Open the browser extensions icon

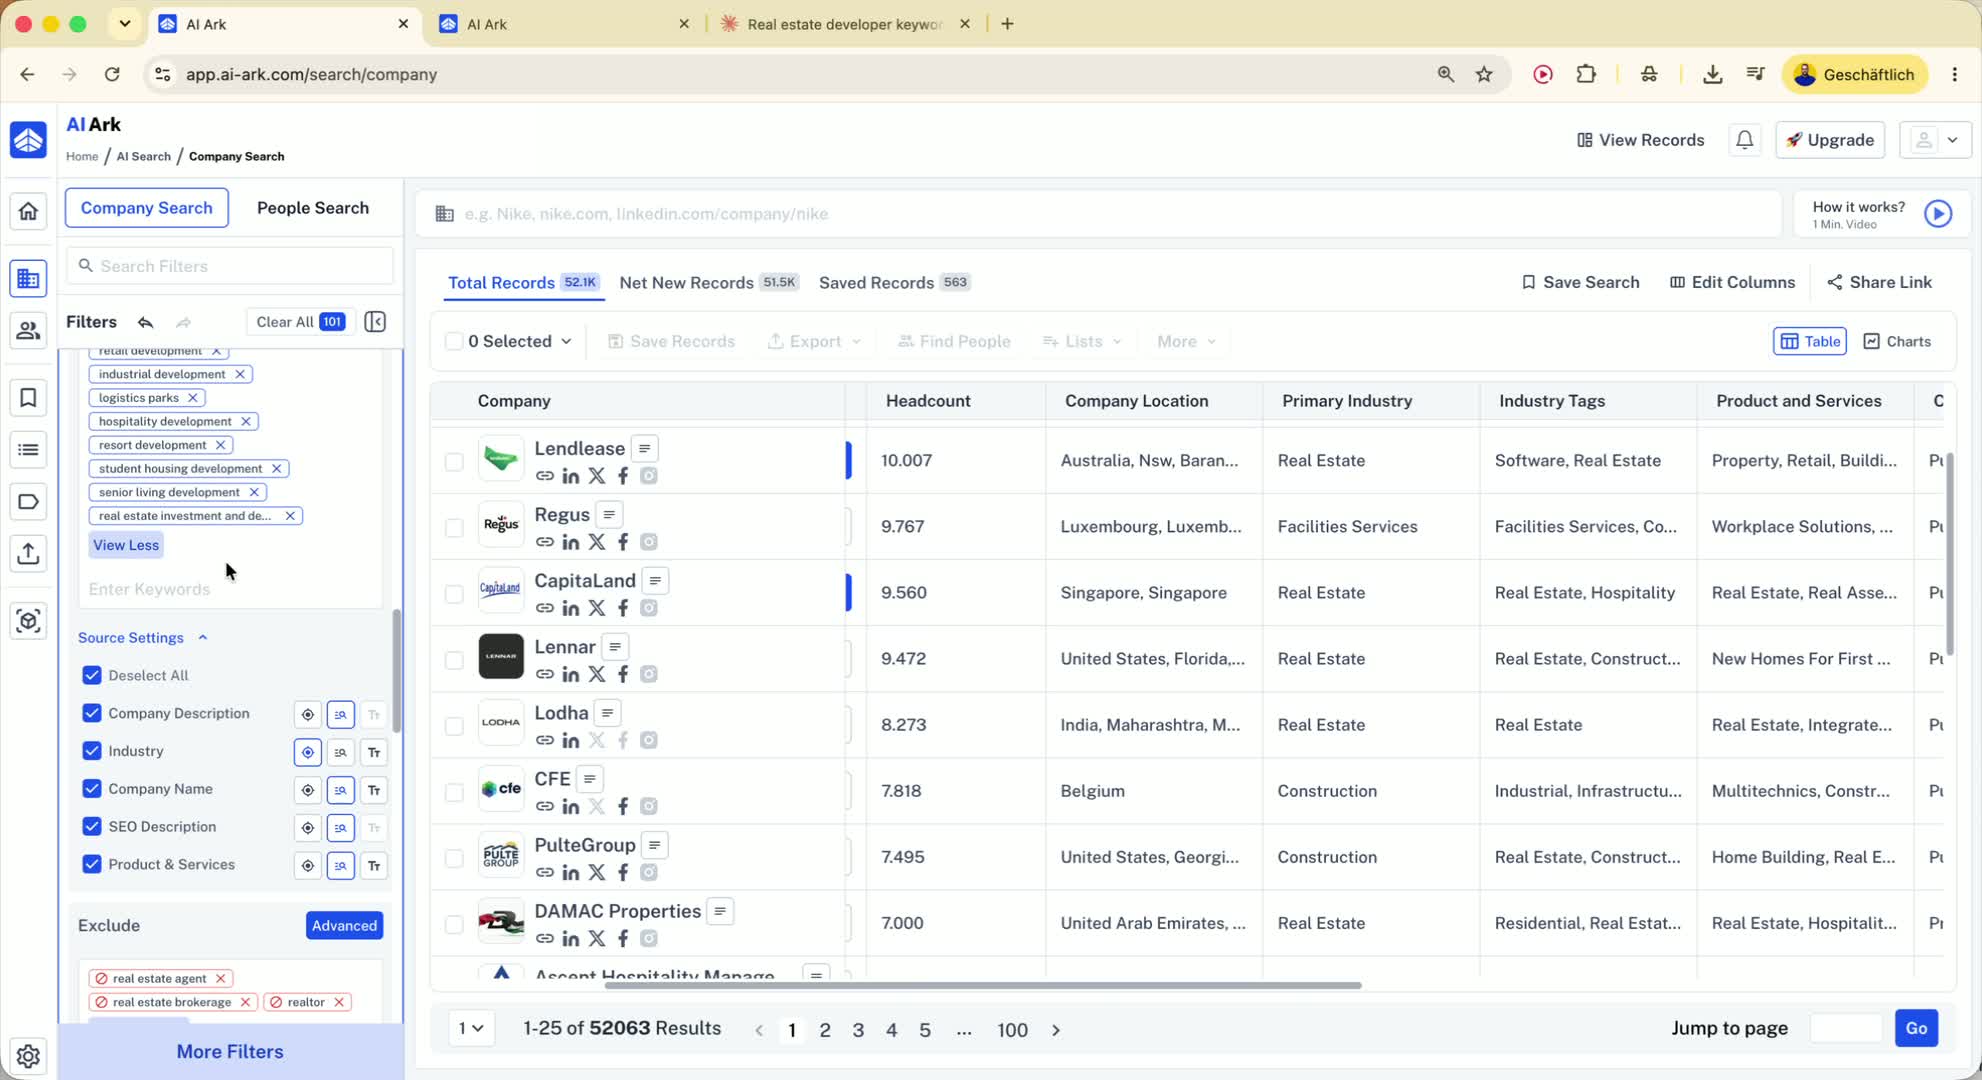pyautogui.click(x=1586, y=74)
